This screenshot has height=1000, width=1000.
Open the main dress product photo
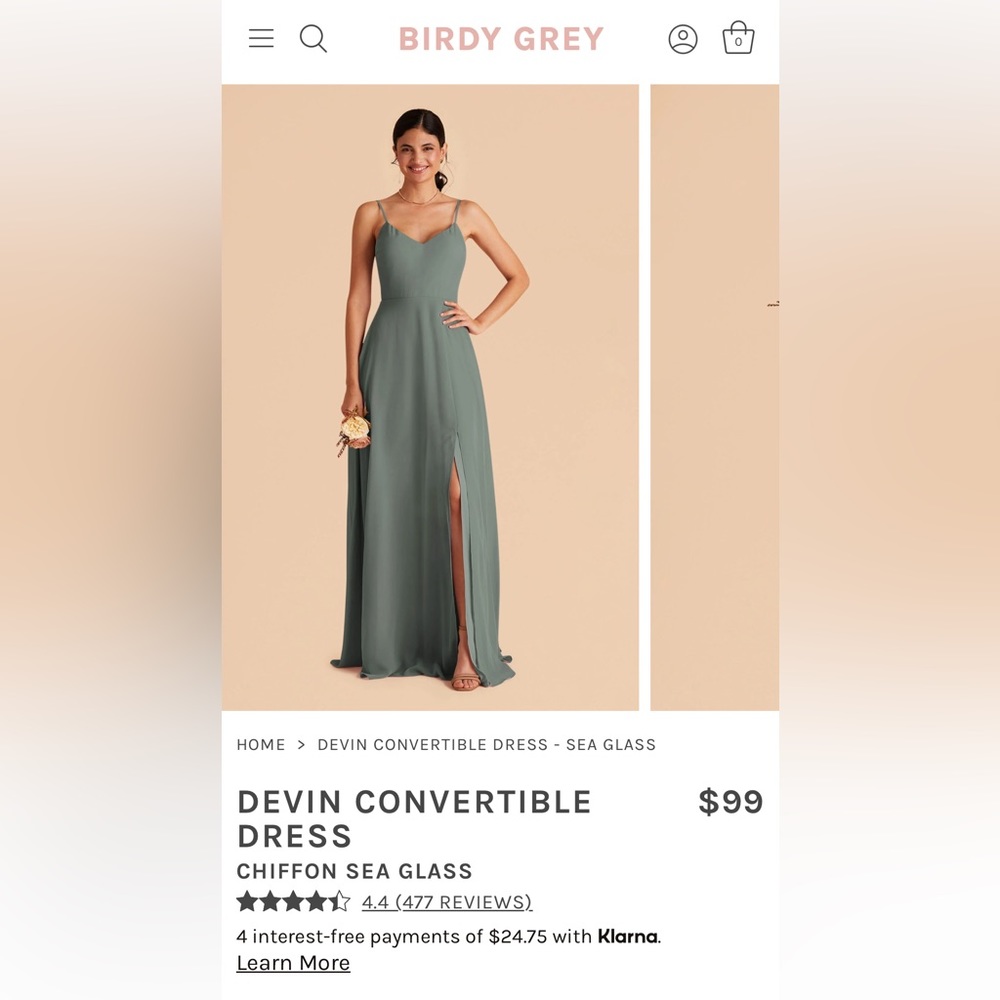tap(429, 400)
